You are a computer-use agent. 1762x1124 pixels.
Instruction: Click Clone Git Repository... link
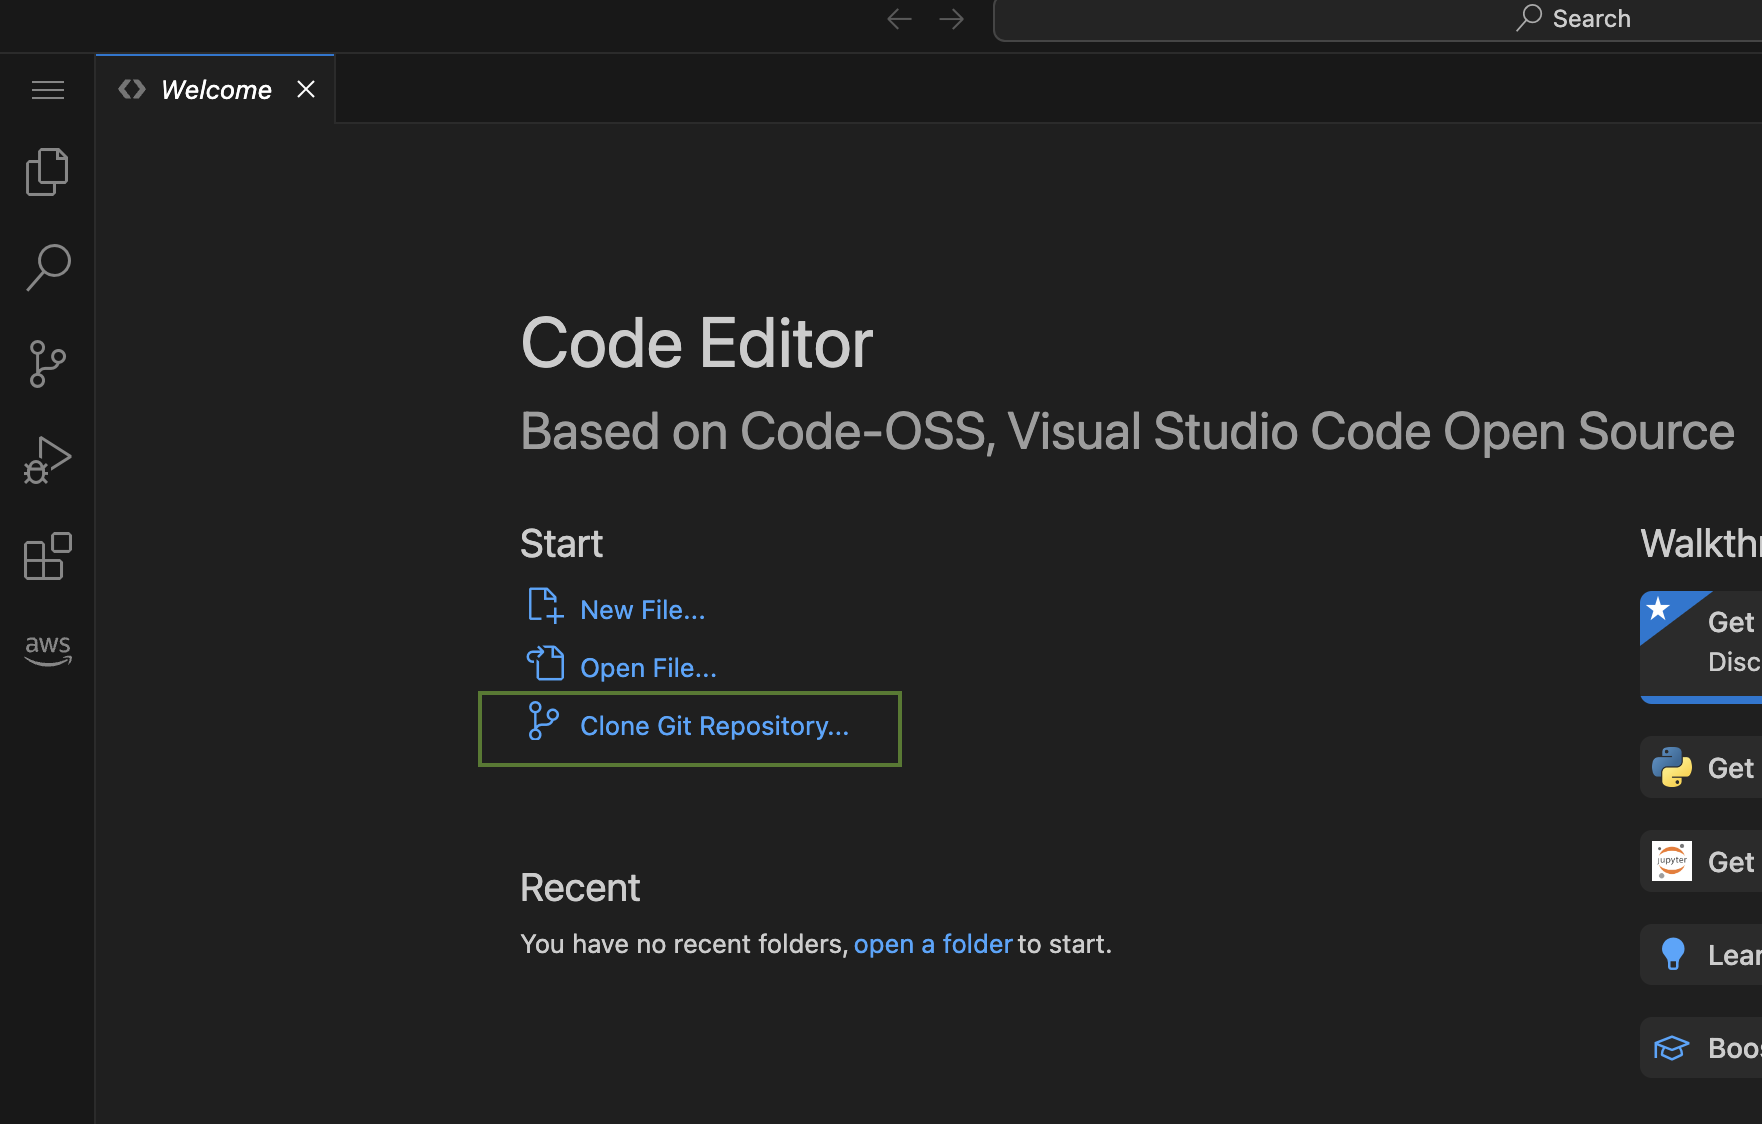(x=714, y=726)
